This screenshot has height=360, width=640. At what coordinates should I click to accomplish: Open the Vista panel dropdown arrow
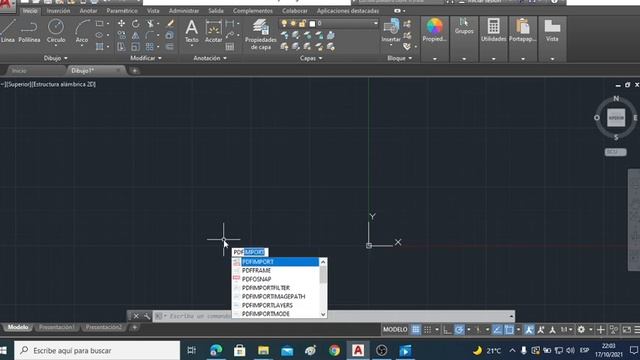pyautogui.click(x=552, y=59)
